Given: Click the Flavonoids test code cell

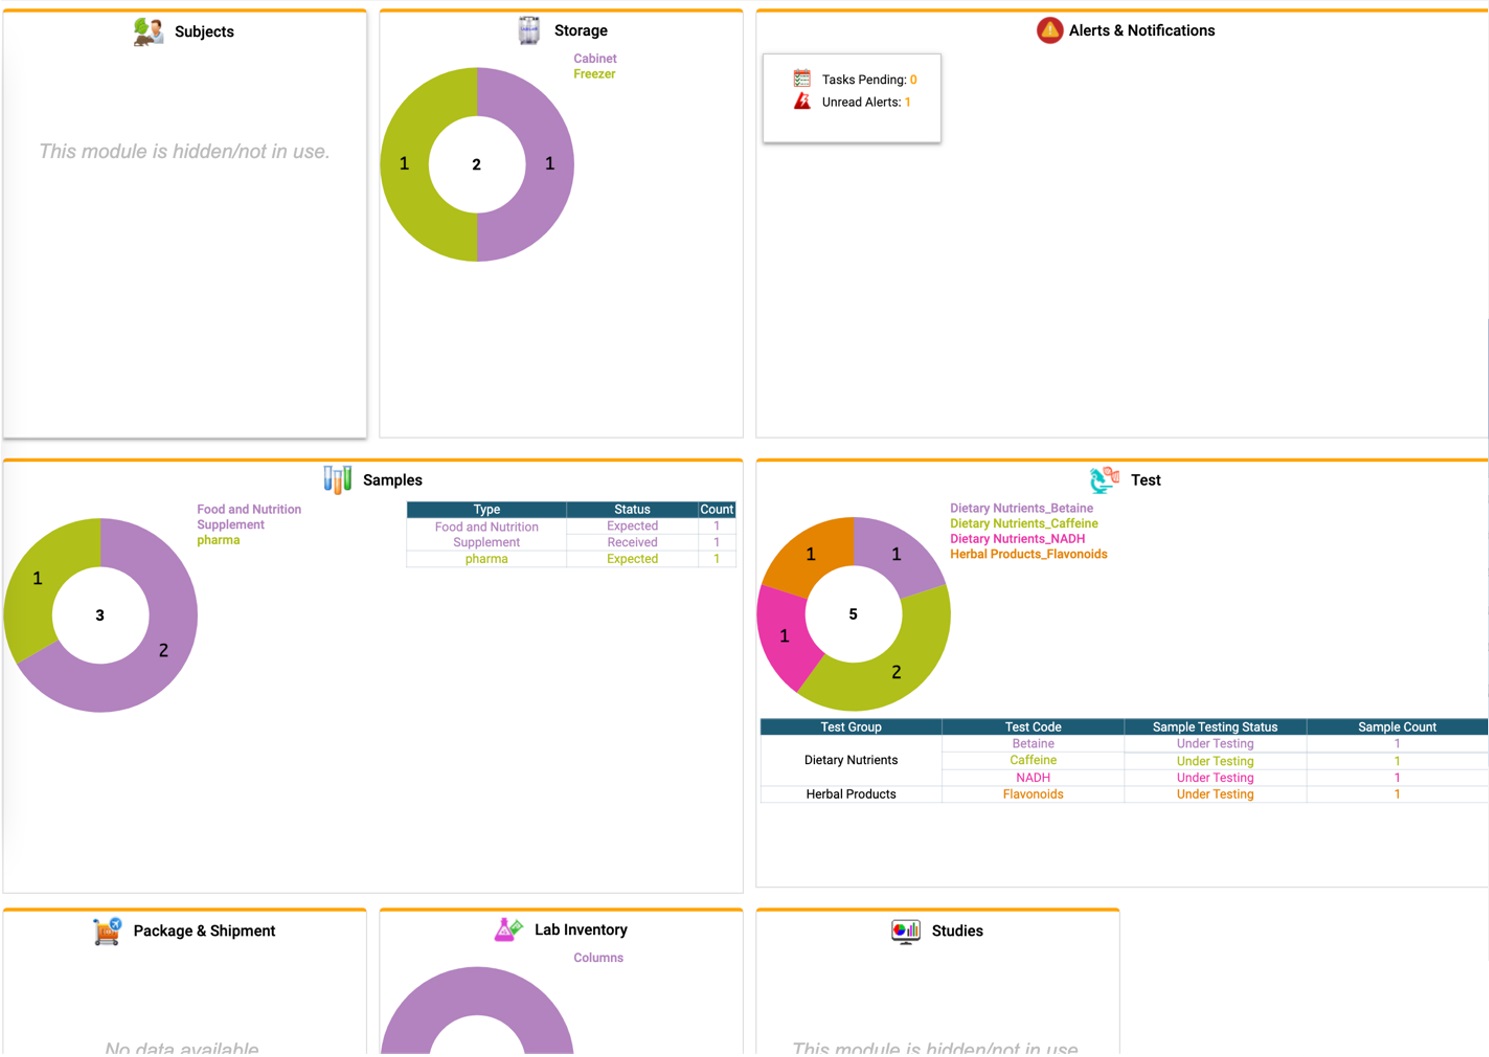Looking at the screenshot, I should 1033,794.
